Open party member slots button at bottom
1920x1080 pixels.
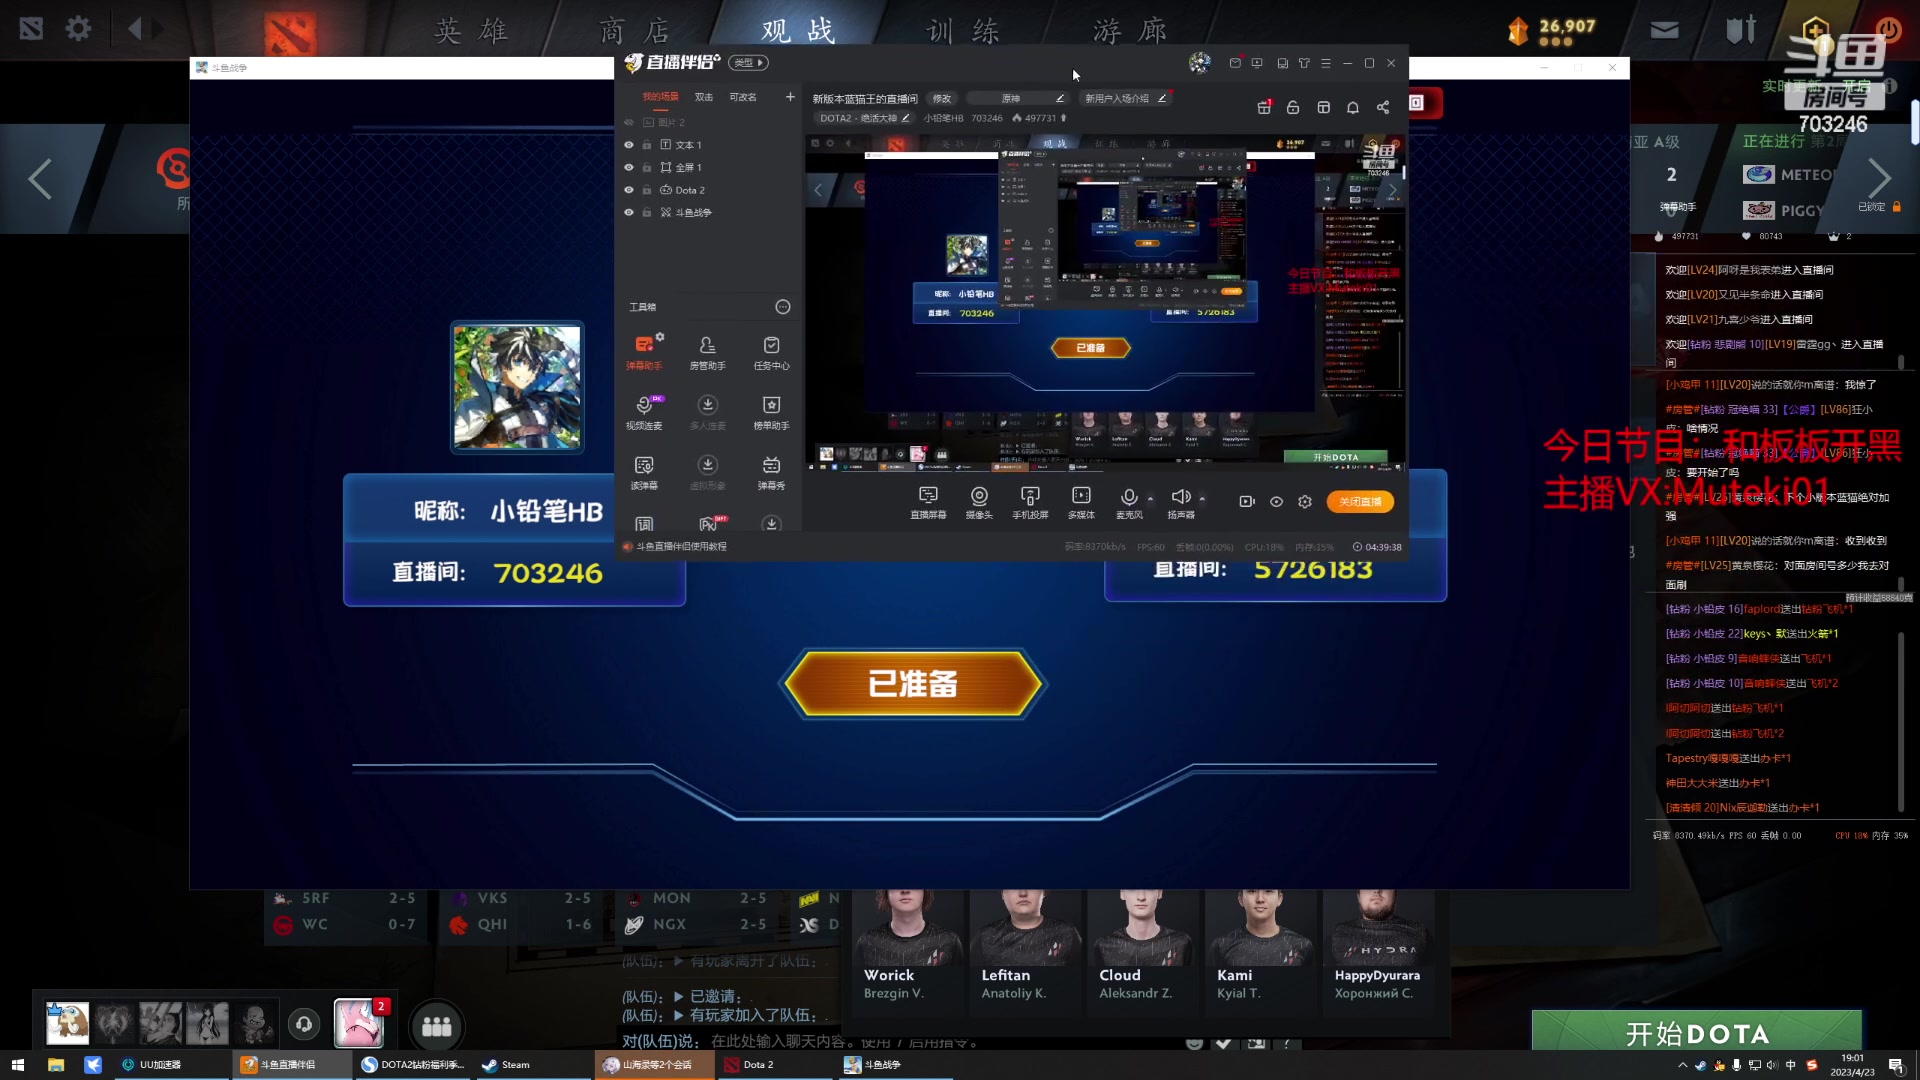(436, 1026)
